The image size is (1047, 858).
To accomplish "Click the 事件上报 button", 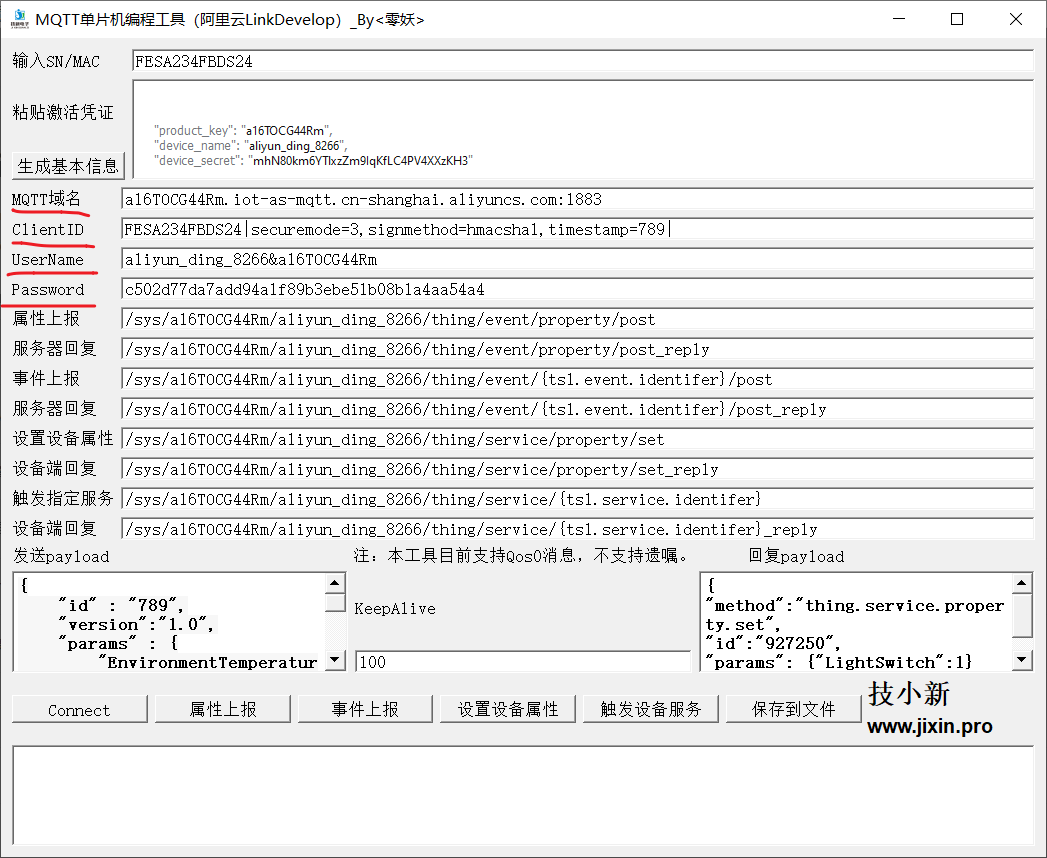I will pyautogui.click(x=365, y=710).
